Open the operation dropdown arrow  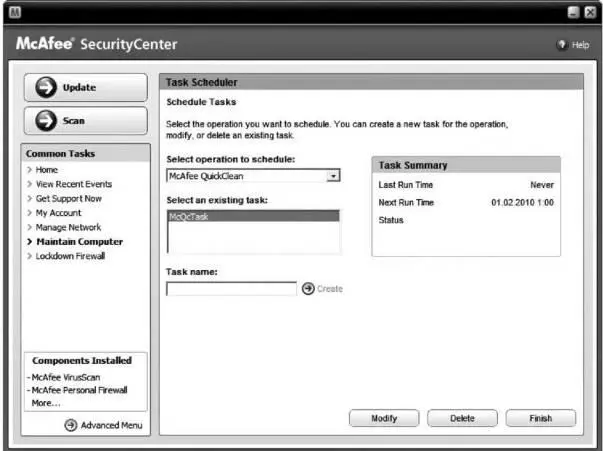pyautogui.click(x=333, y=176)
